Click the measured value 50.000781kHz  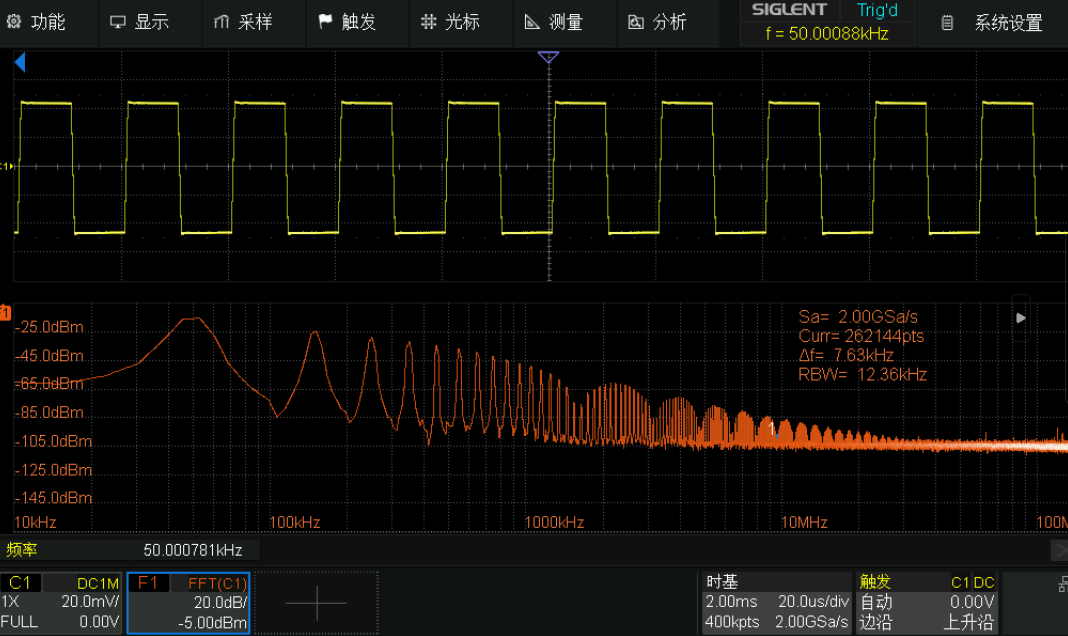point(193,550)
